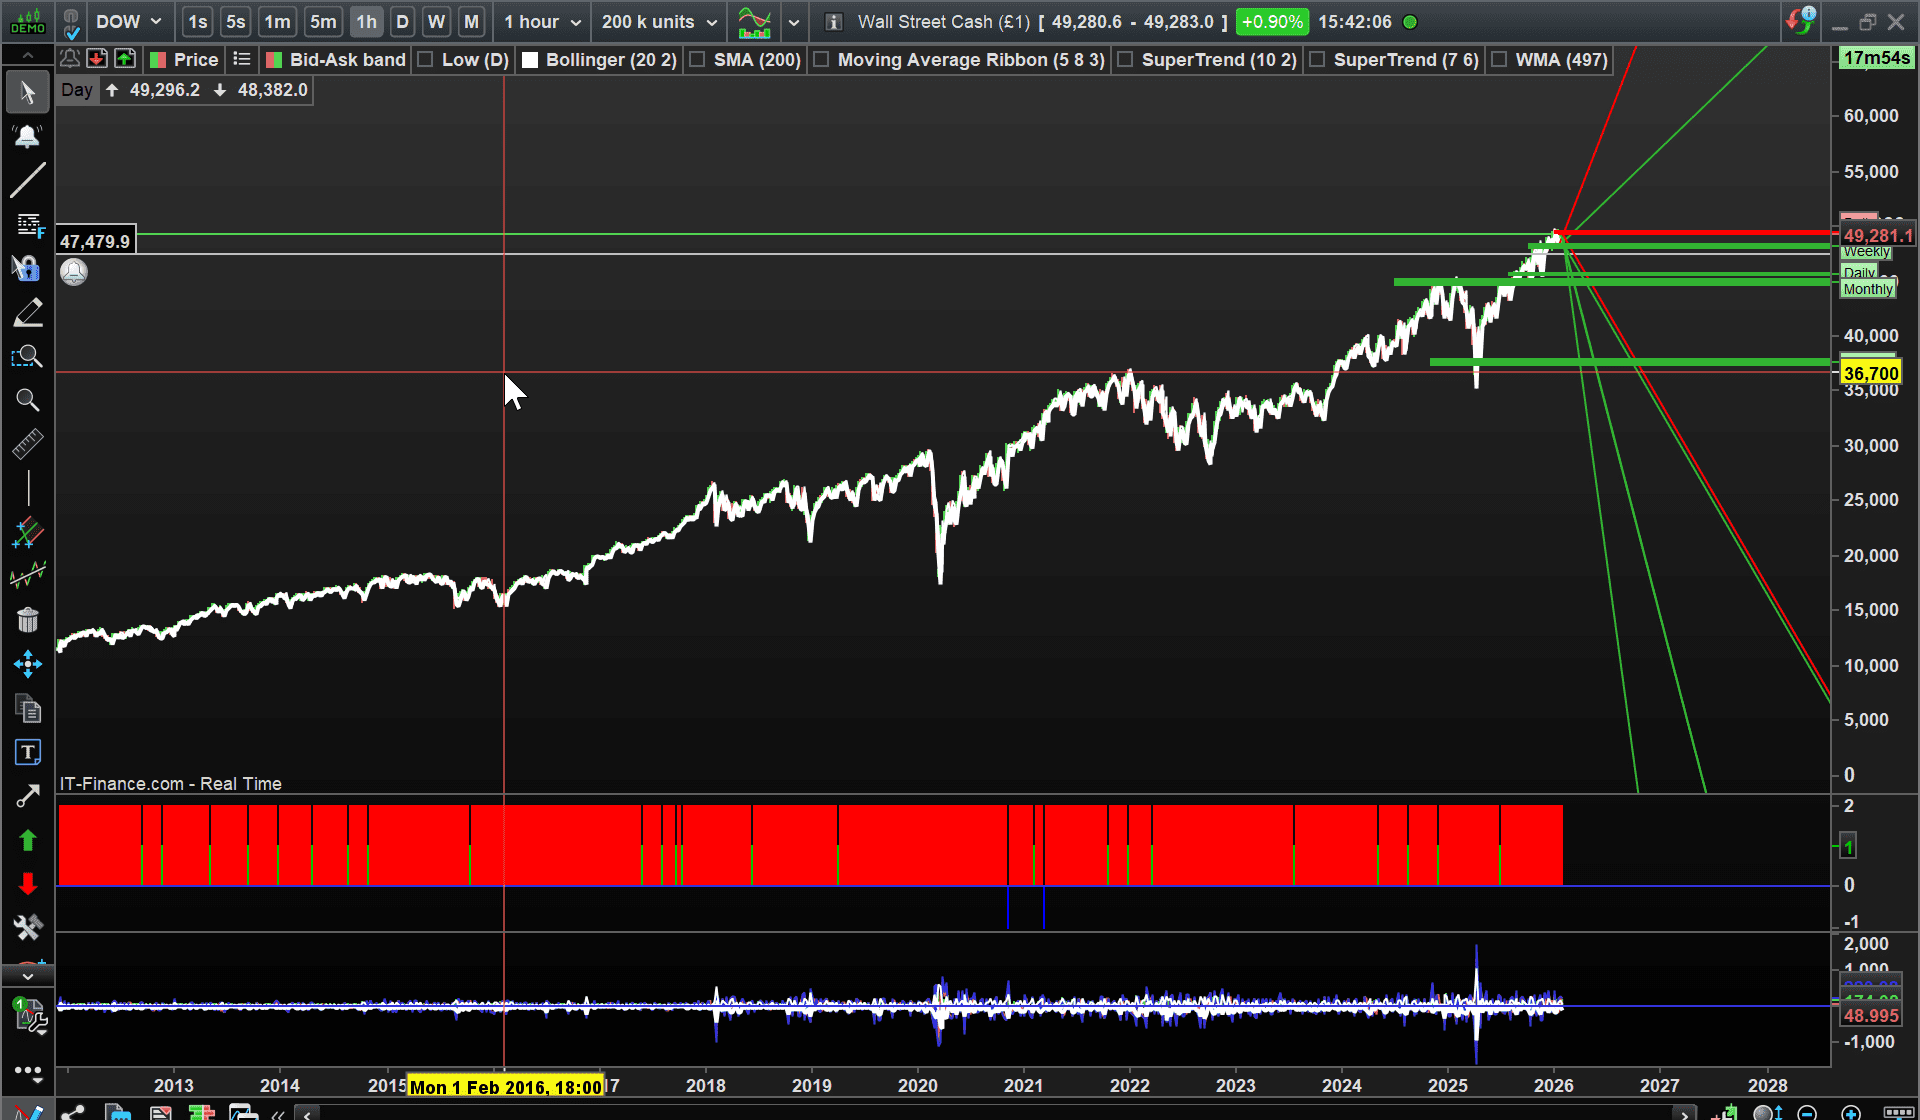This screenshot has height=1120, width=1920.
Task: Pick the ruler measurement tool
Action: pyautogui.click(x=27, y=444)
